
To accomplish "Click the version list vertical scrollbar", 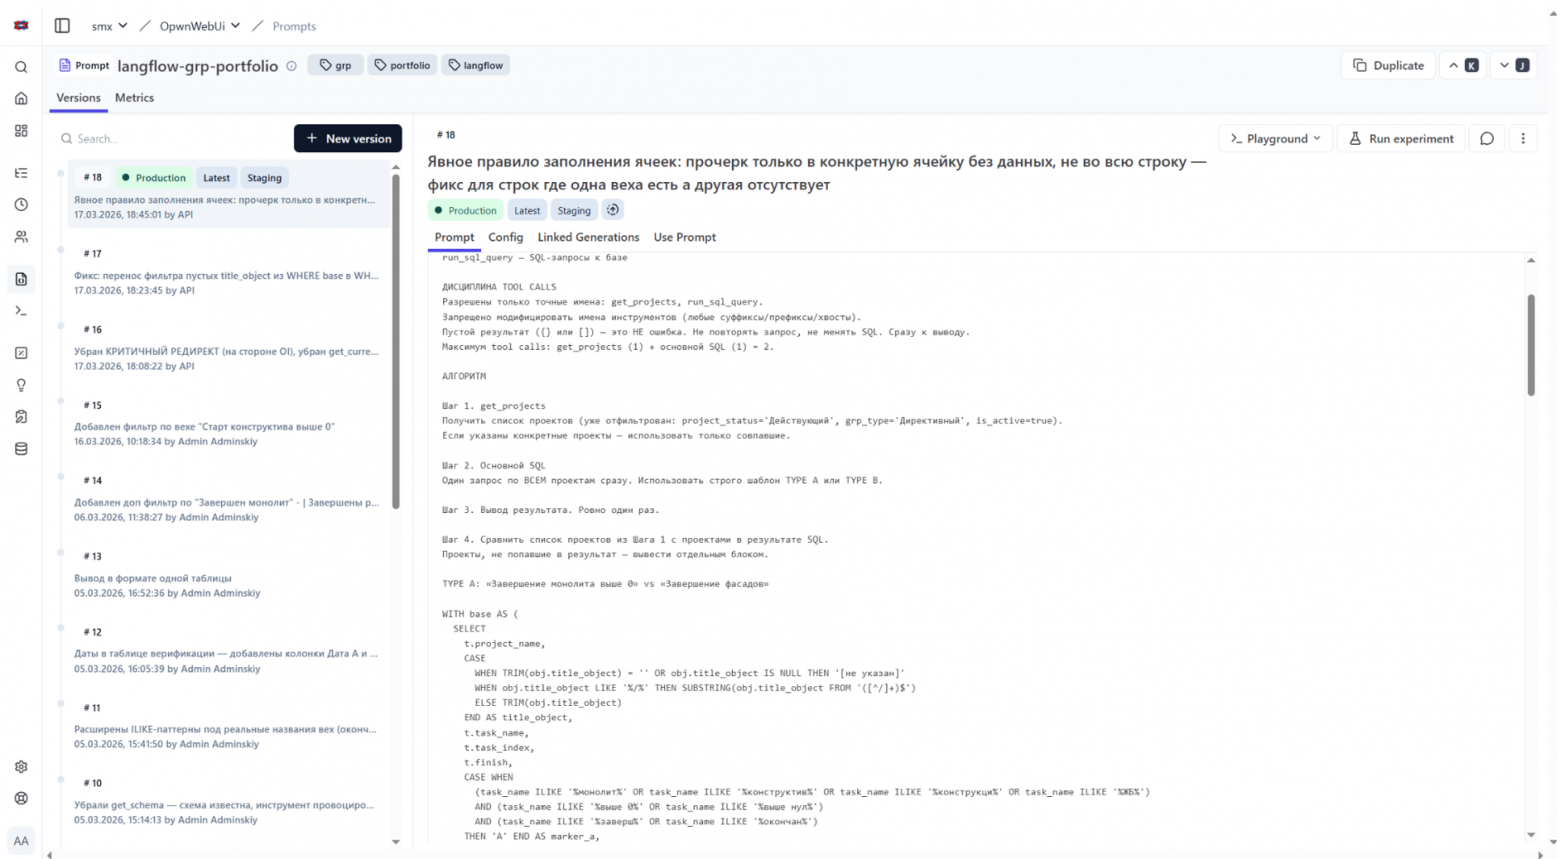I will point(396,340).
